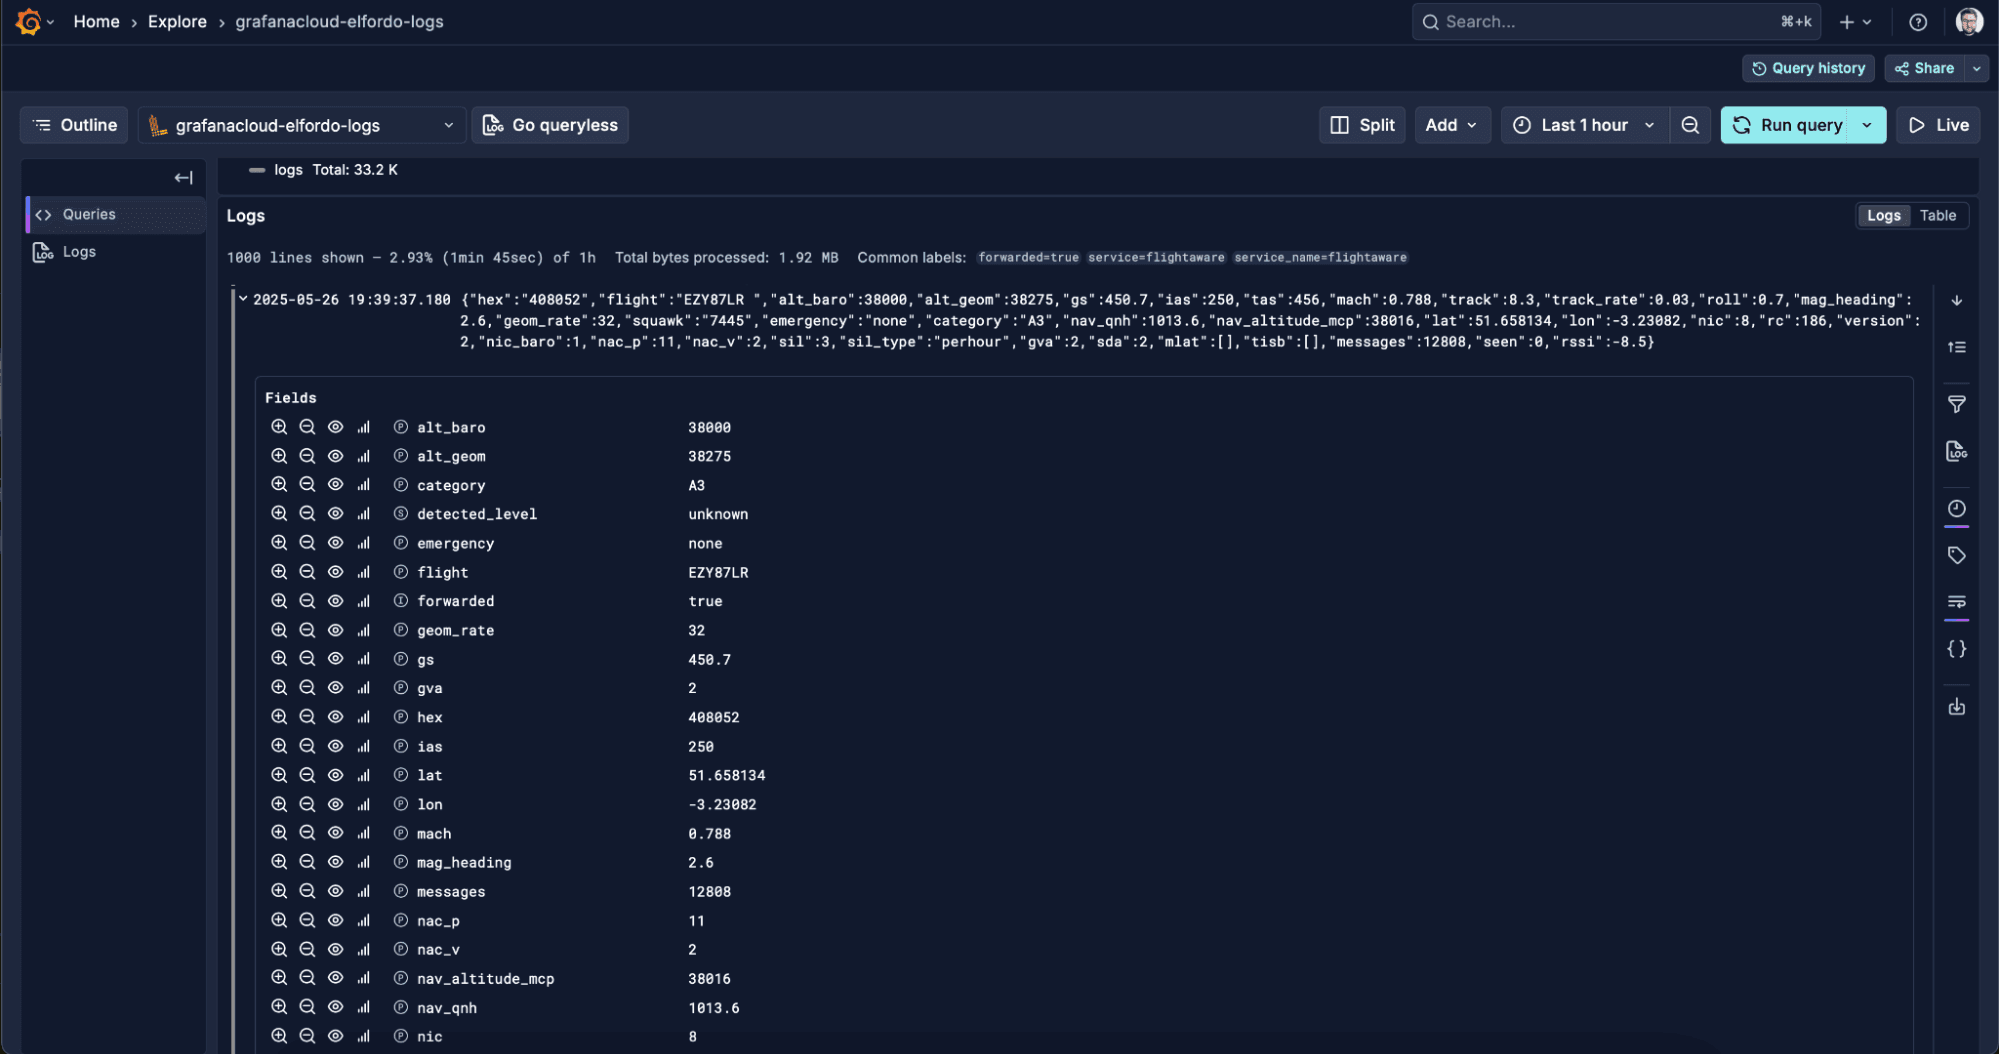1999x1055 pixels.
Task: Toggle visibility of the category field
Action: (335, 483)
